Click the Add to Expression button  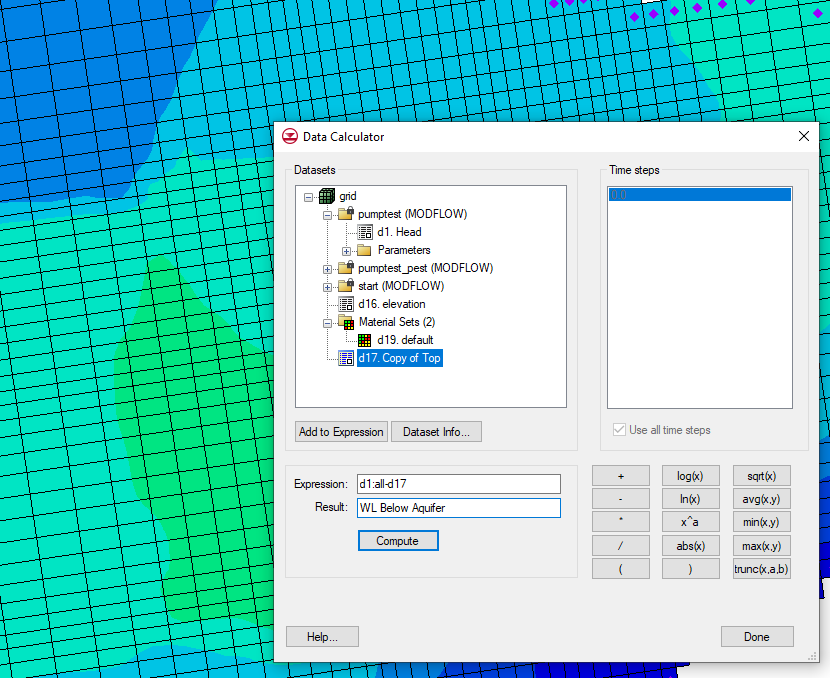click(x=341, y=432)
